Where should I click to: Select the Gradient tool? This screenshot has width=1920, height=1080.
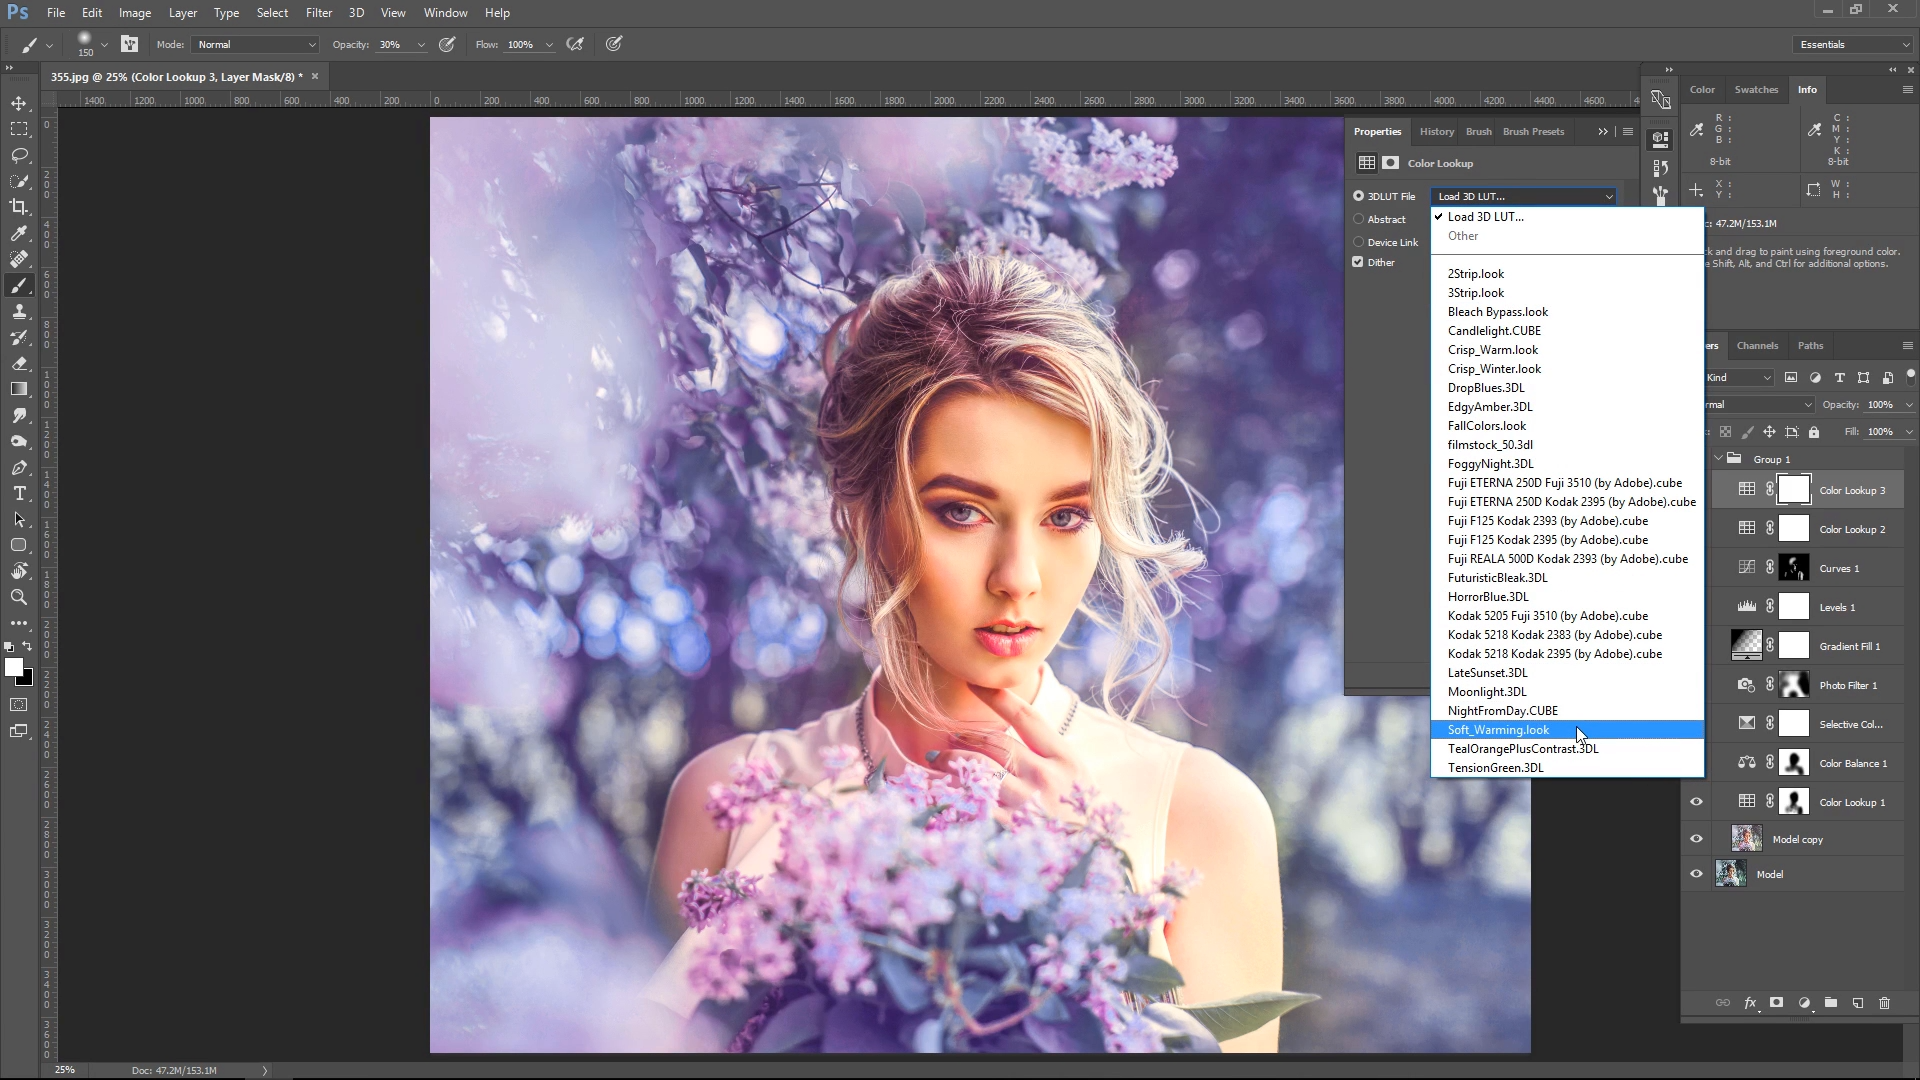pyautogui.click(x=19, y=389)
